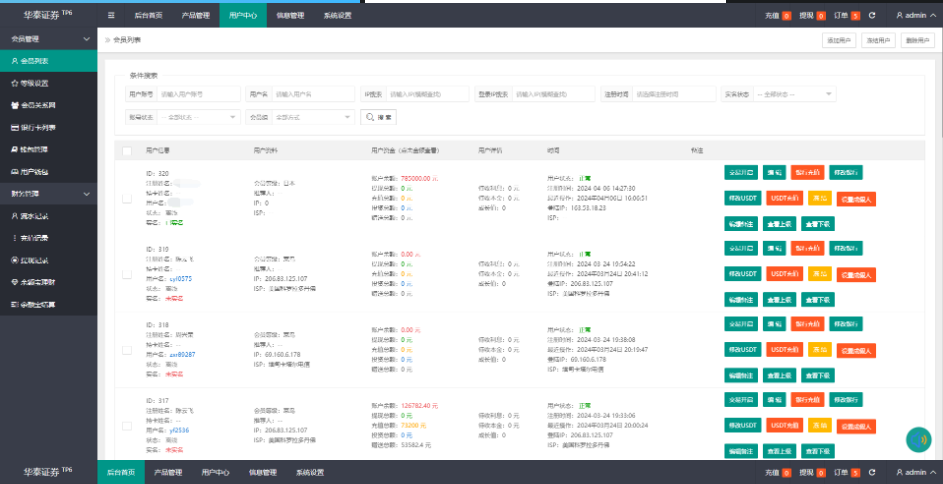Click the 126782.40 balance value for ID 317
943x484 pixels.
point(418,405)
